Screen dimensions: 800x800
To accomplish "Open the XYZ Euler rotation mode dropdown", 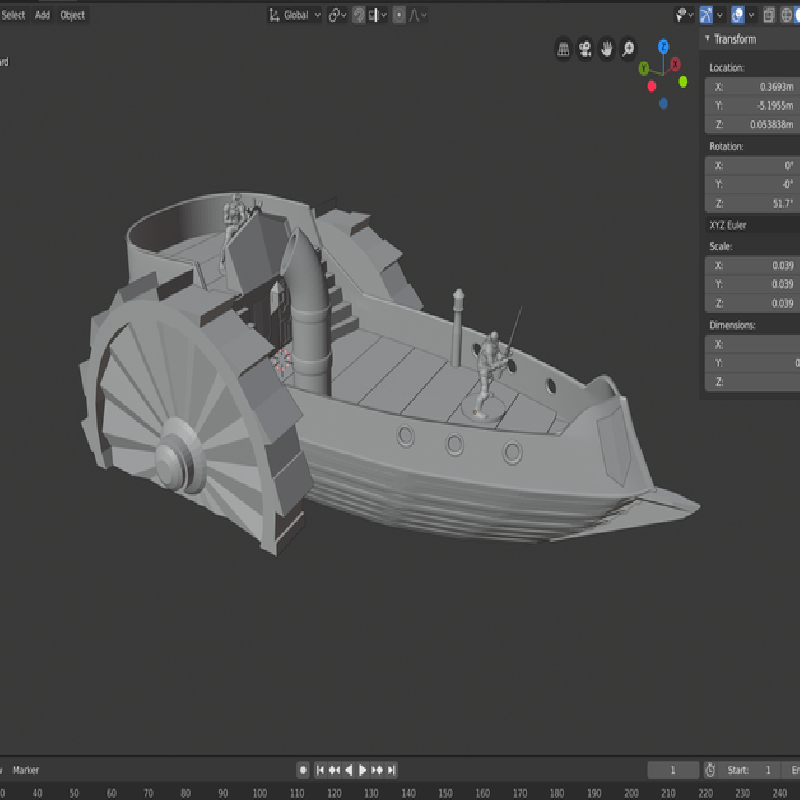I will click(752, 225).
